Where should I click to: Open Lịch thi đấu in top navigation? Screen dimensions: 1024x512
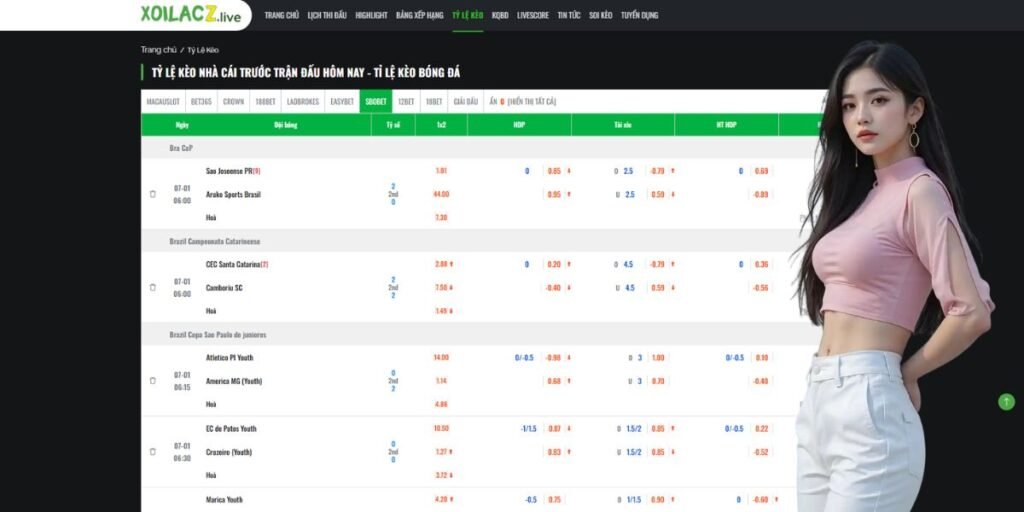(327, 16)
